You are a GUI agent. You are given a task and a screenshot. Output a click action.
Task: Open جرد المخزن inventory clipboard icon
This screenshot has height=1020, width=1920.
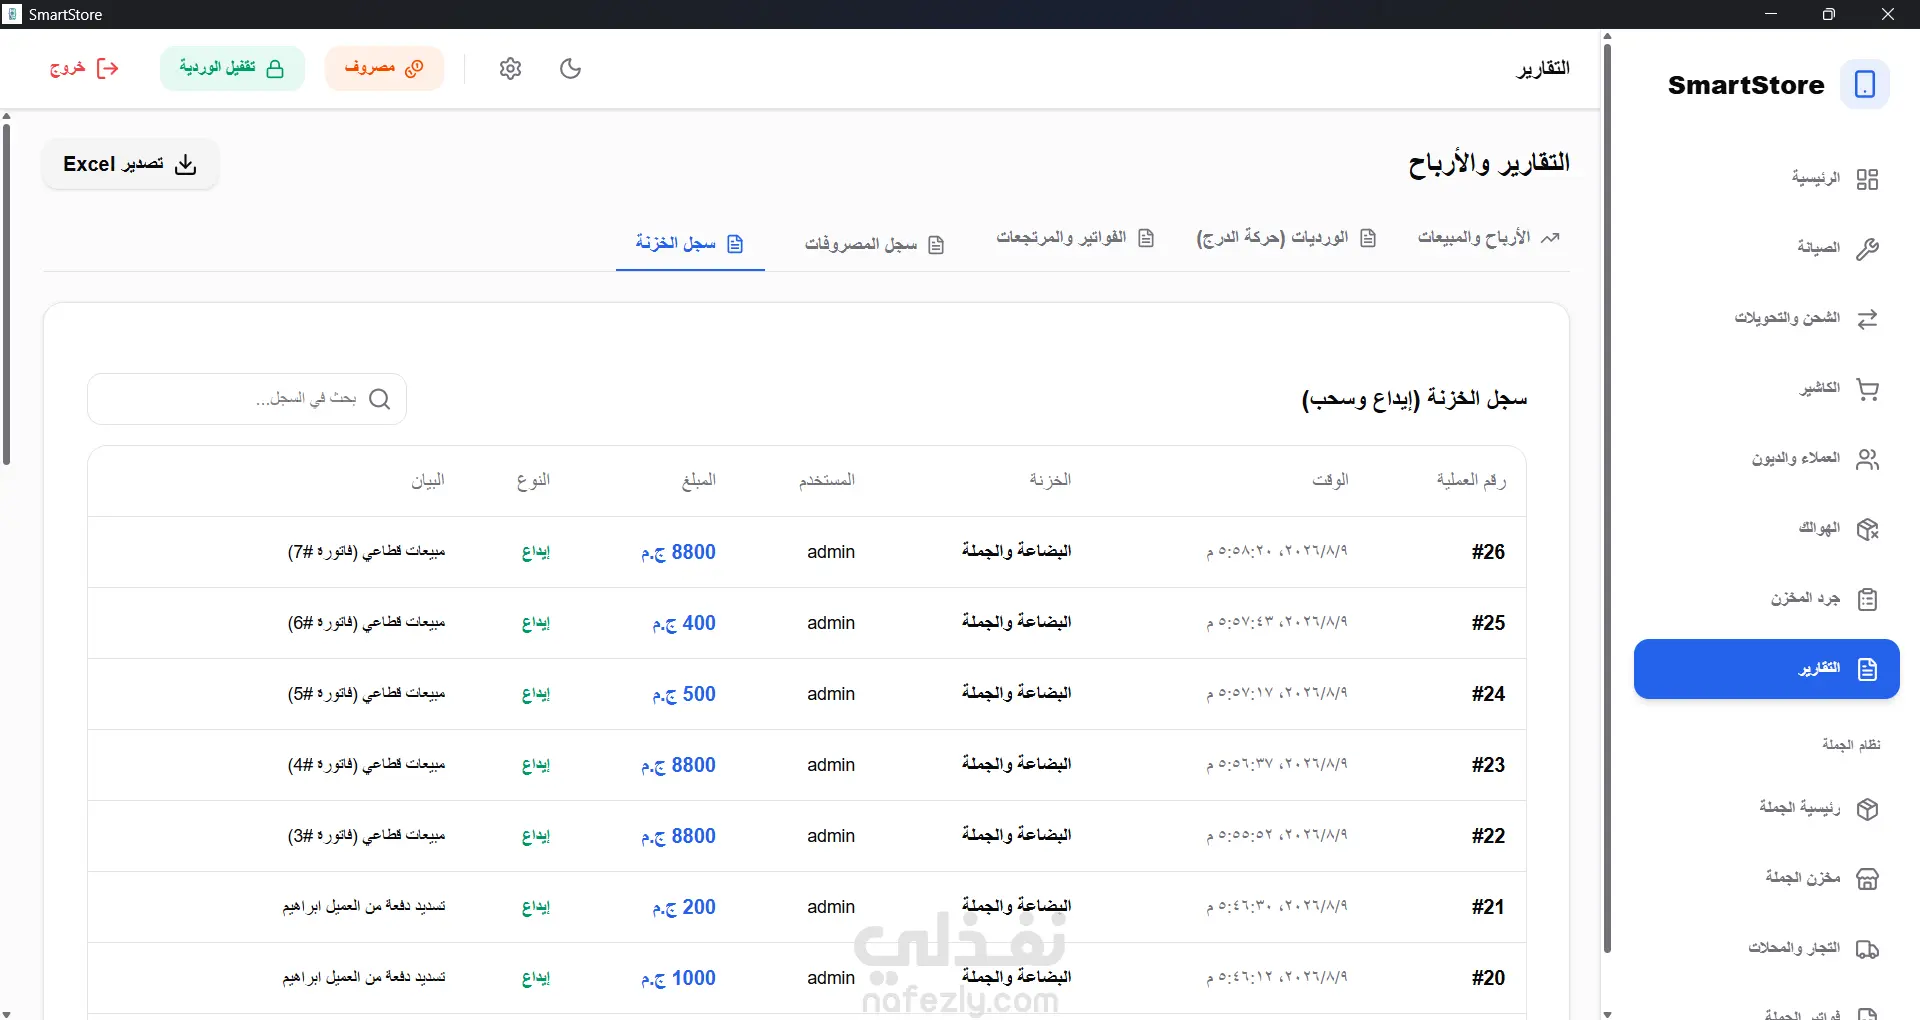1867,599
